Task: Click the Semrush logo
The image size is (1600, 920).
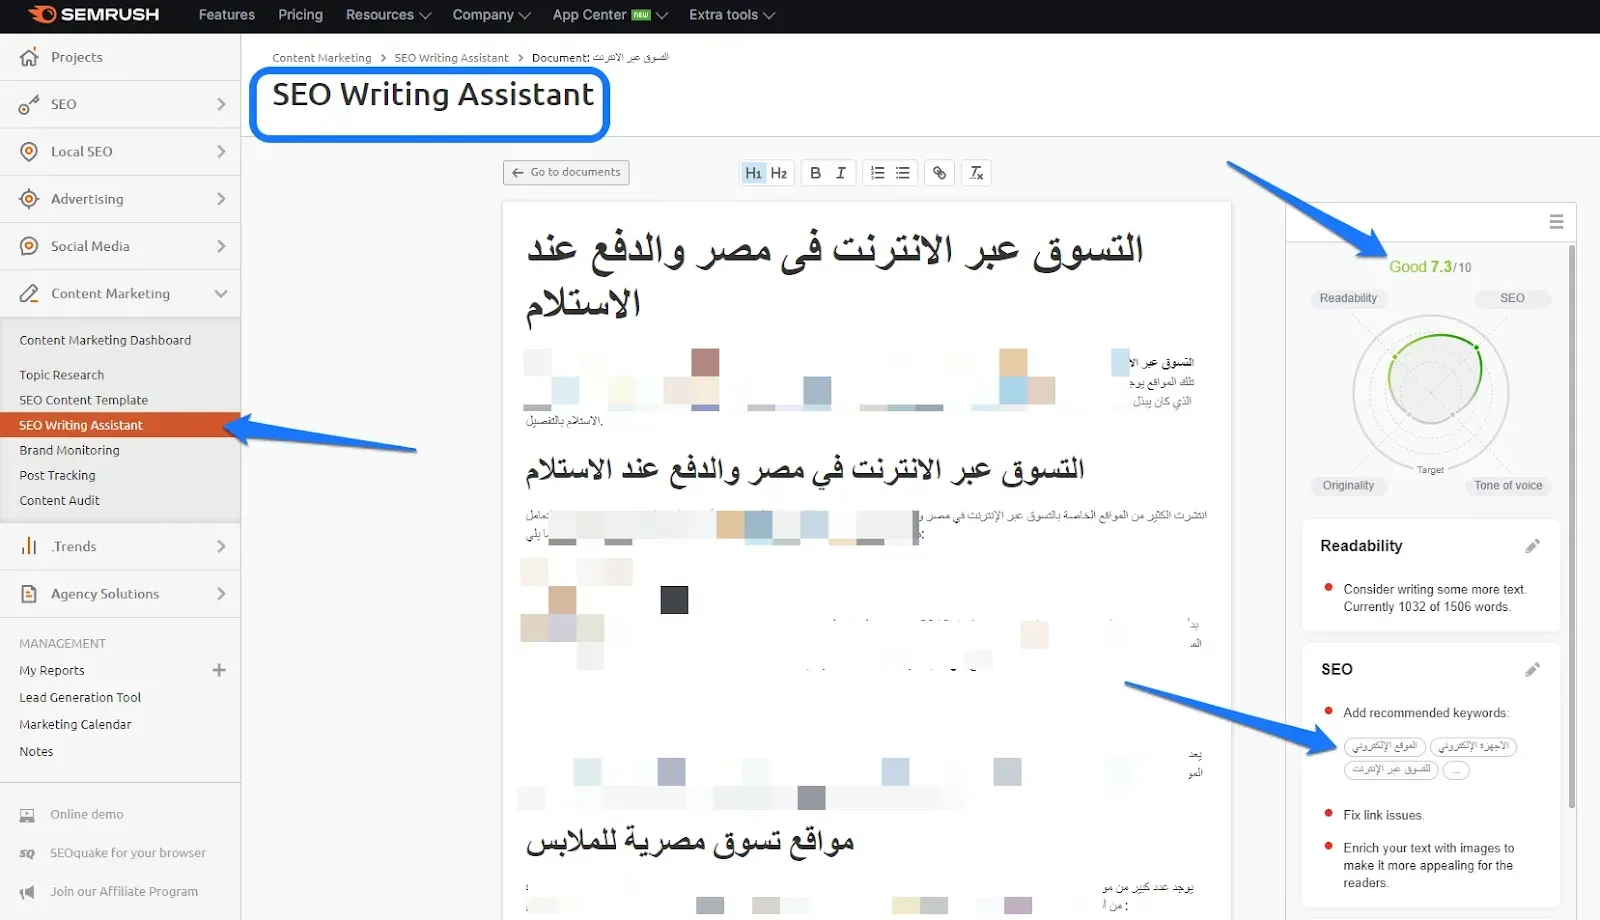Action: click(x=94, y=14)
